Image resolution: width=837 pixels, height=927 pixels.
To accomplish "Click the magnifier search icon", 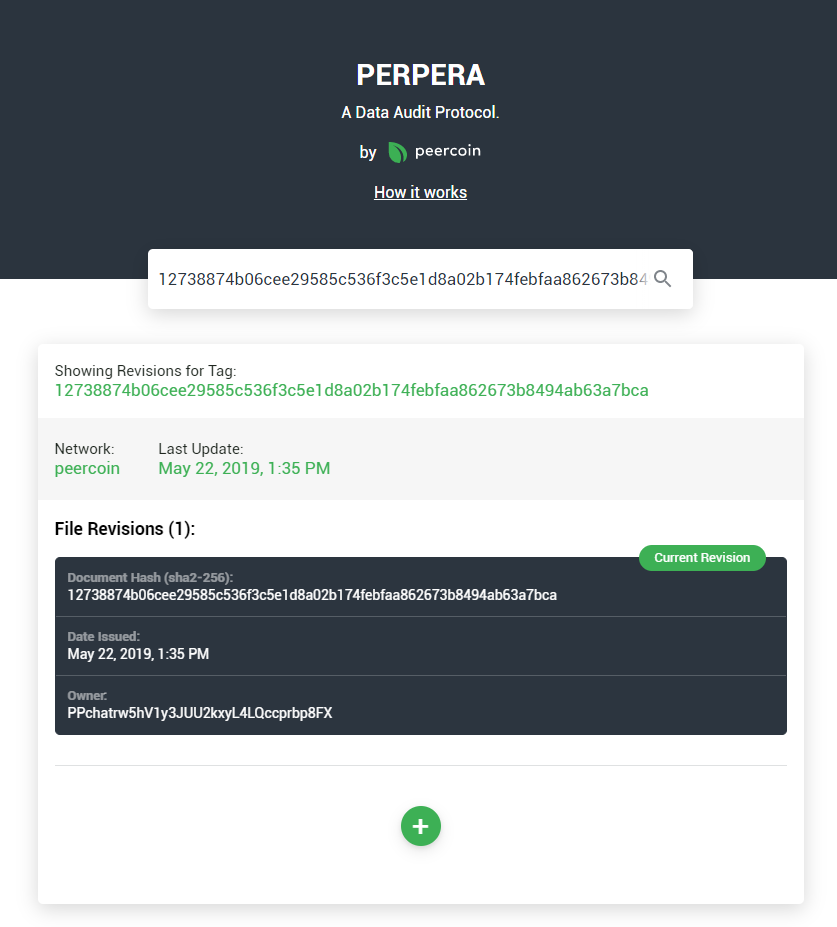I will [x=662, y=279].
